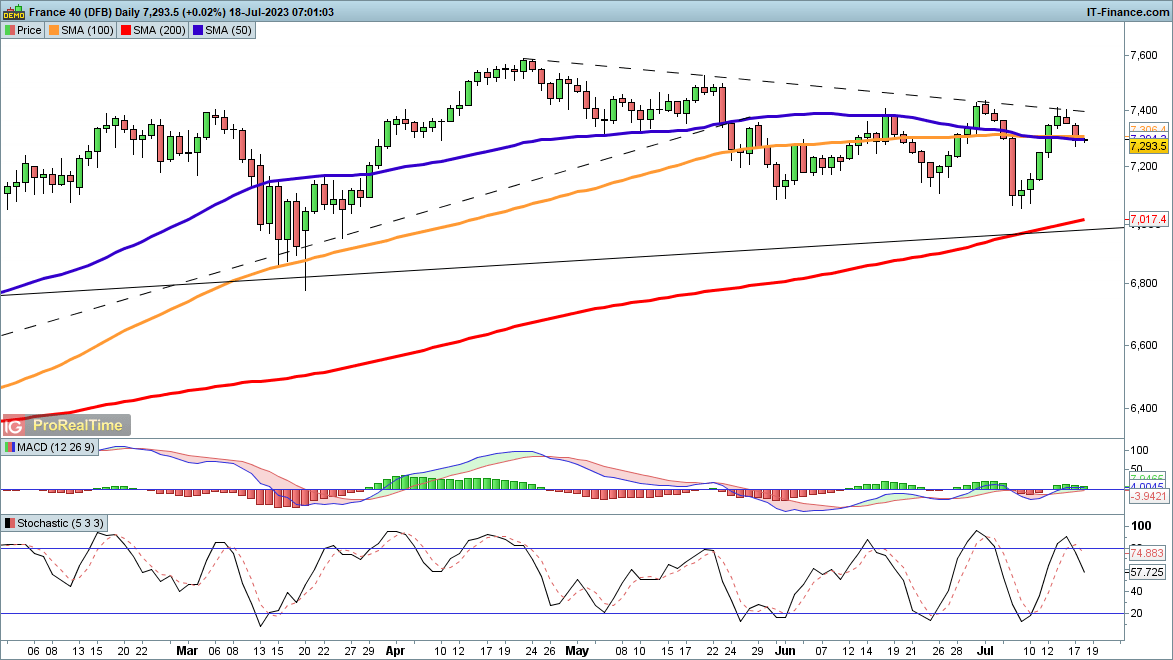Viewport: 1173px width, 660px height.
Task: Click the Stochastic indicator icon
Action: tap(10, 523)
